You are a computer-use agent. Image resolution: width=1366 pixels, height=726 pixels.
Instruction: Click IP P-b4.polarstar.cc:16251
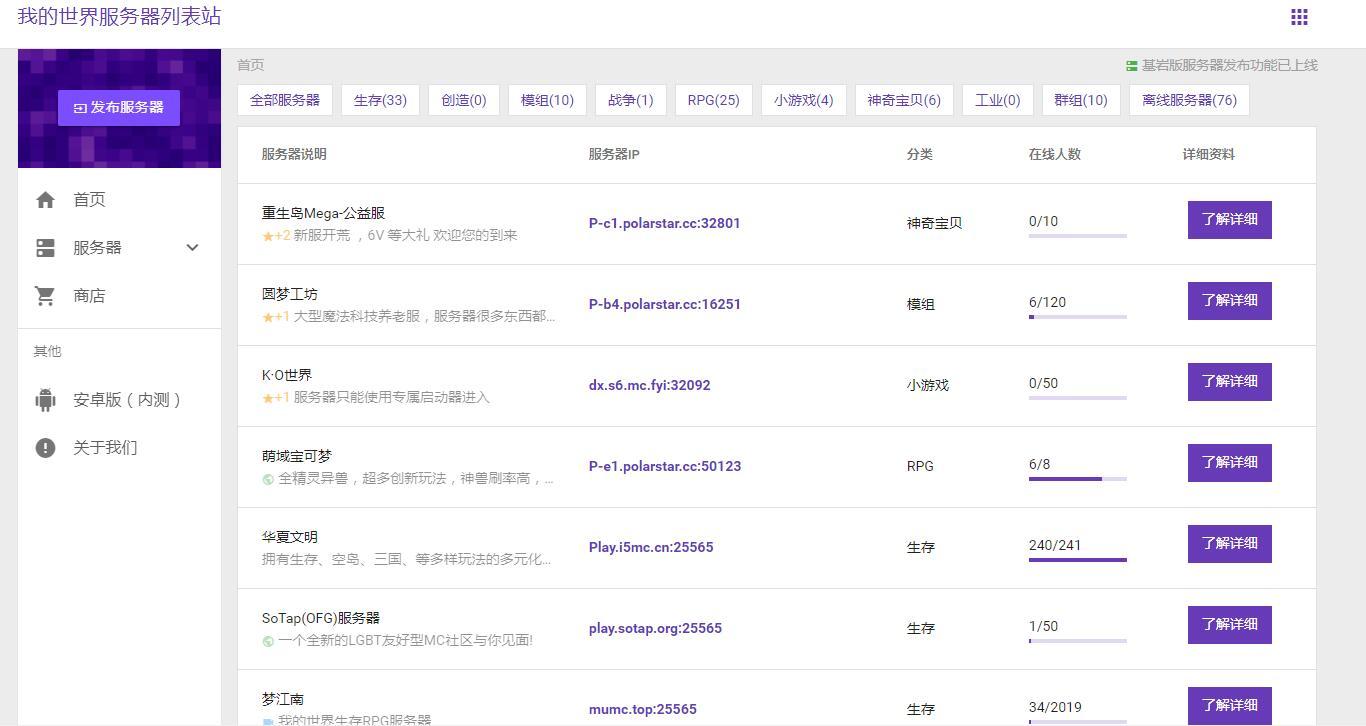[x=665, y=305]
